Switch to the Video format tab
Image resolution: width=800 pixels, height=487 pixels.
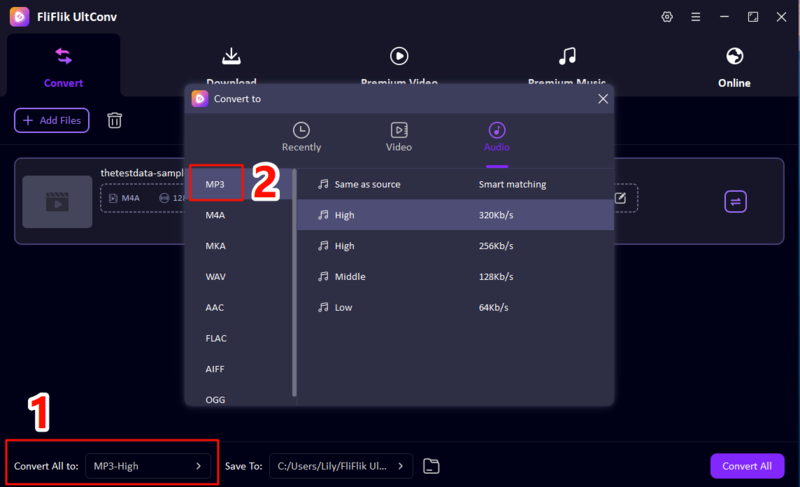(398, 137)
